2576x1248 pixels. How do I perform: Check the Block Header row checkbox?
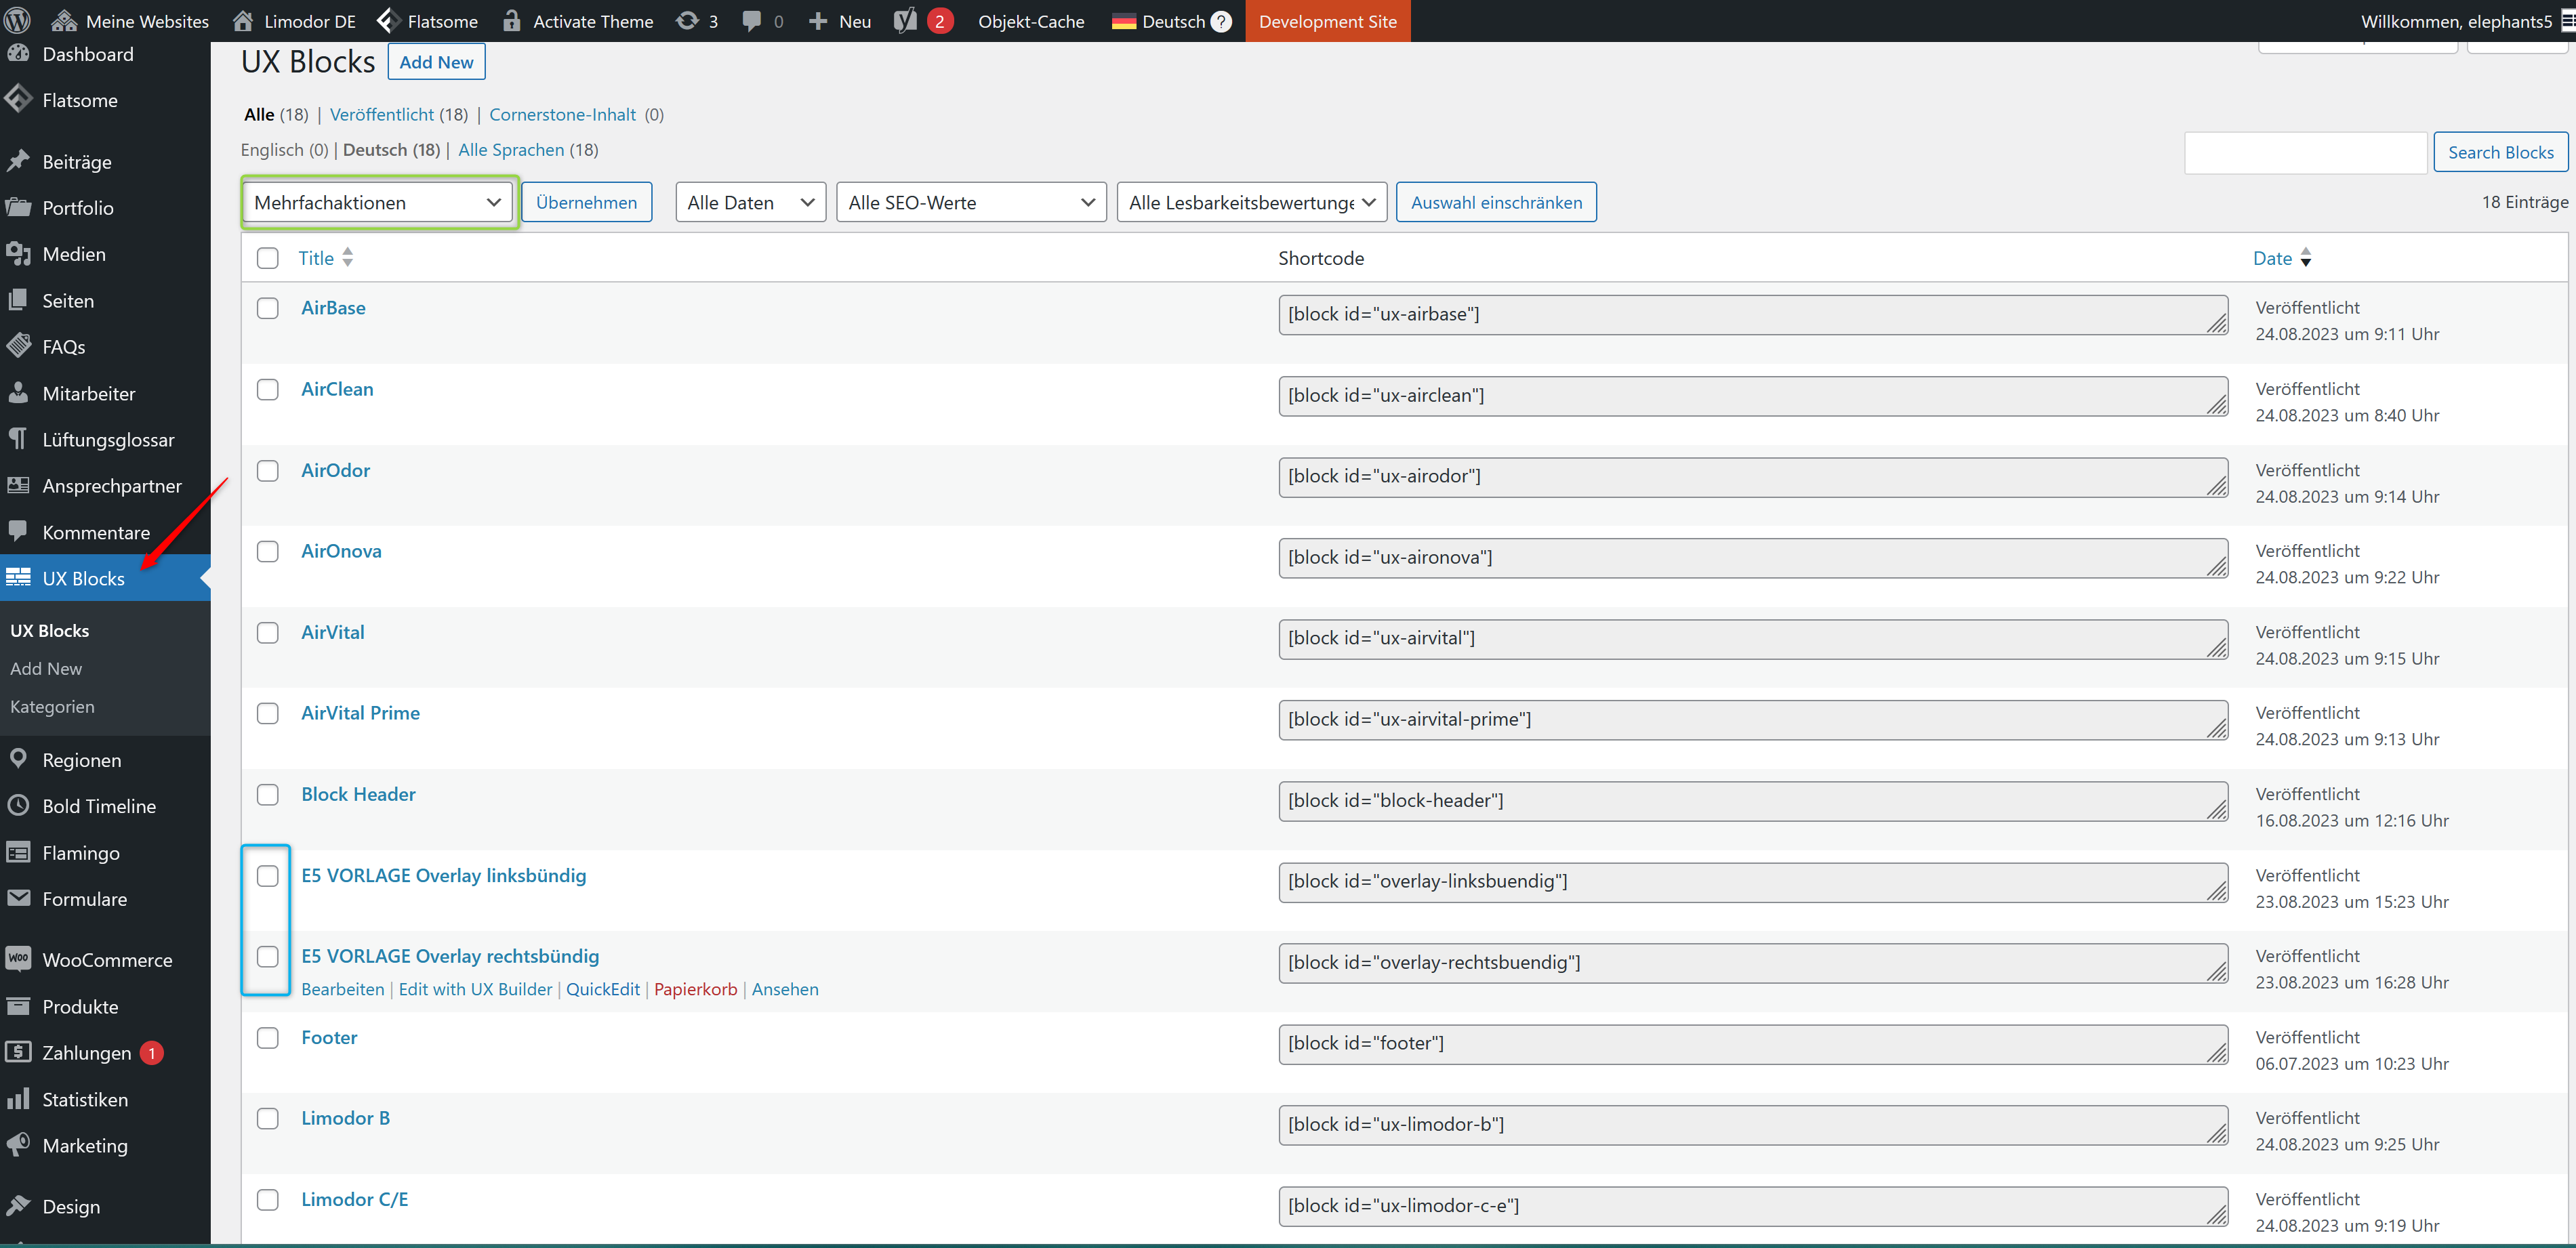coord(267,794)
